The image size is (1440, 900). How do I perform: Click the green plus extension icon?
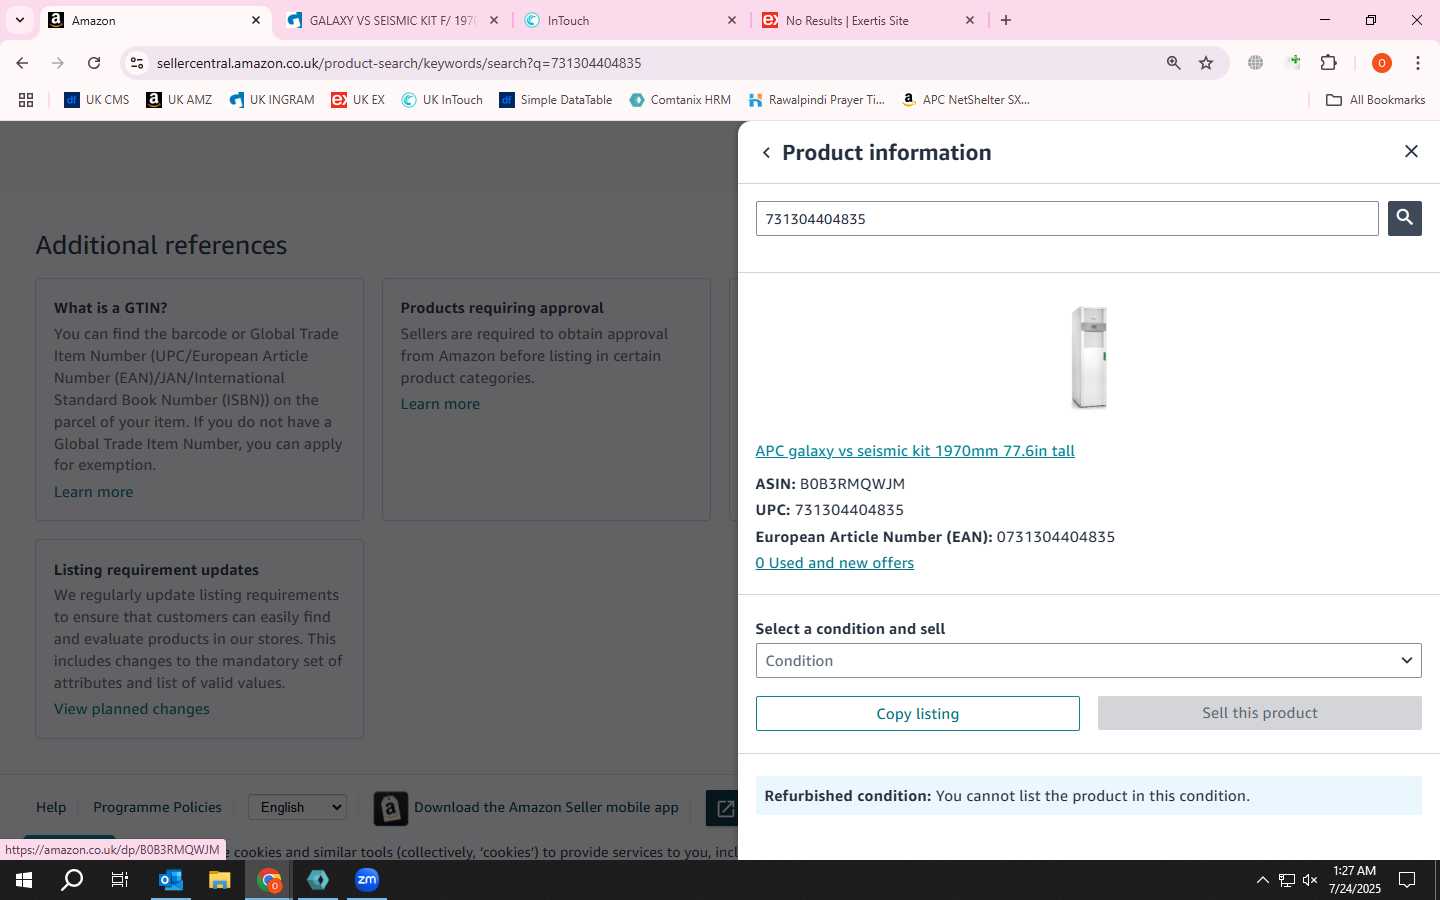(x=1293, y=63)
